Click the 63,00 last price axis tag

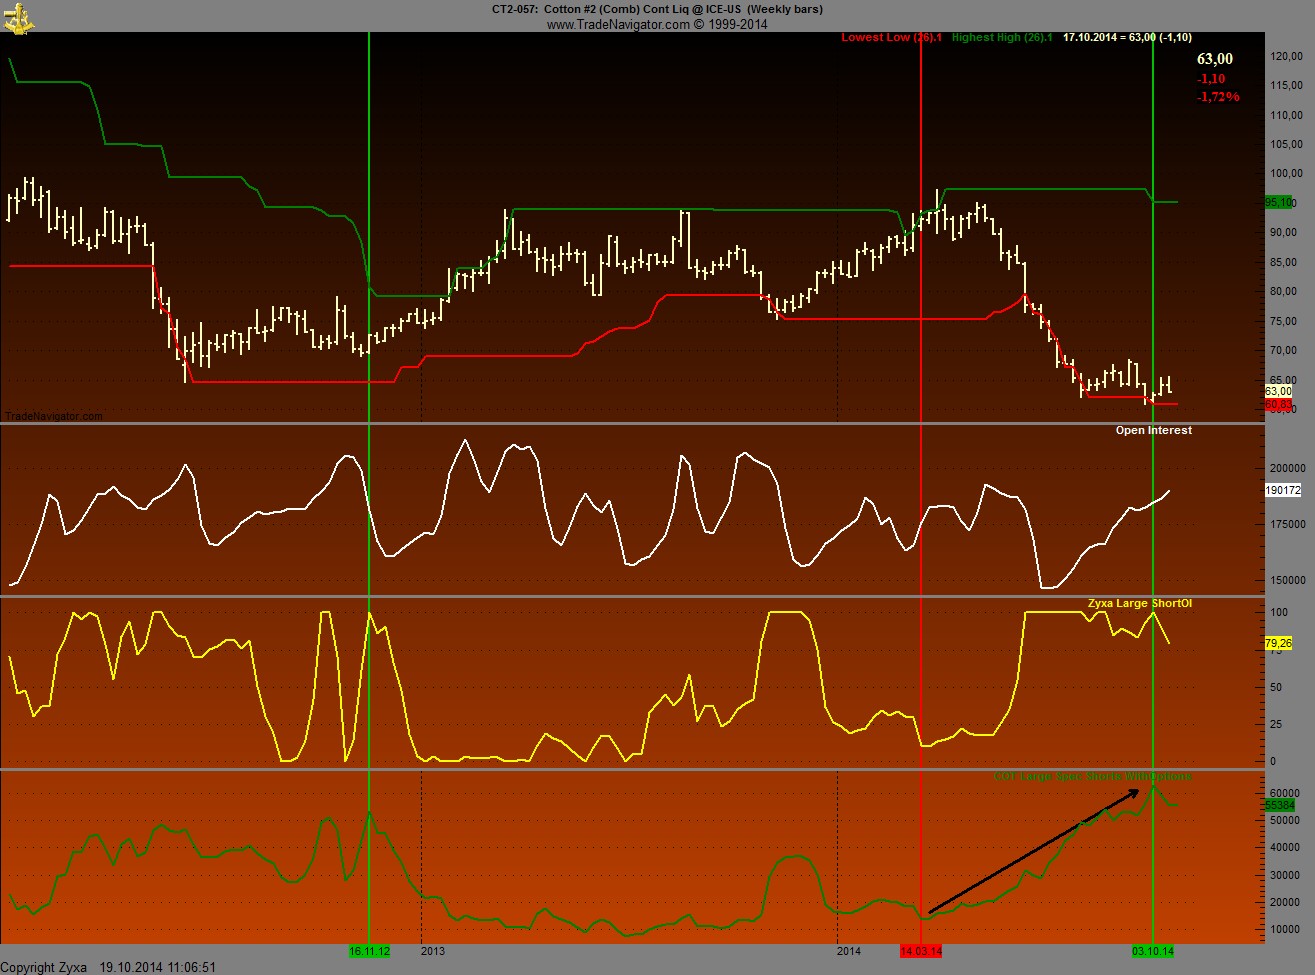pyautogui.click(x=1279, y=392)
